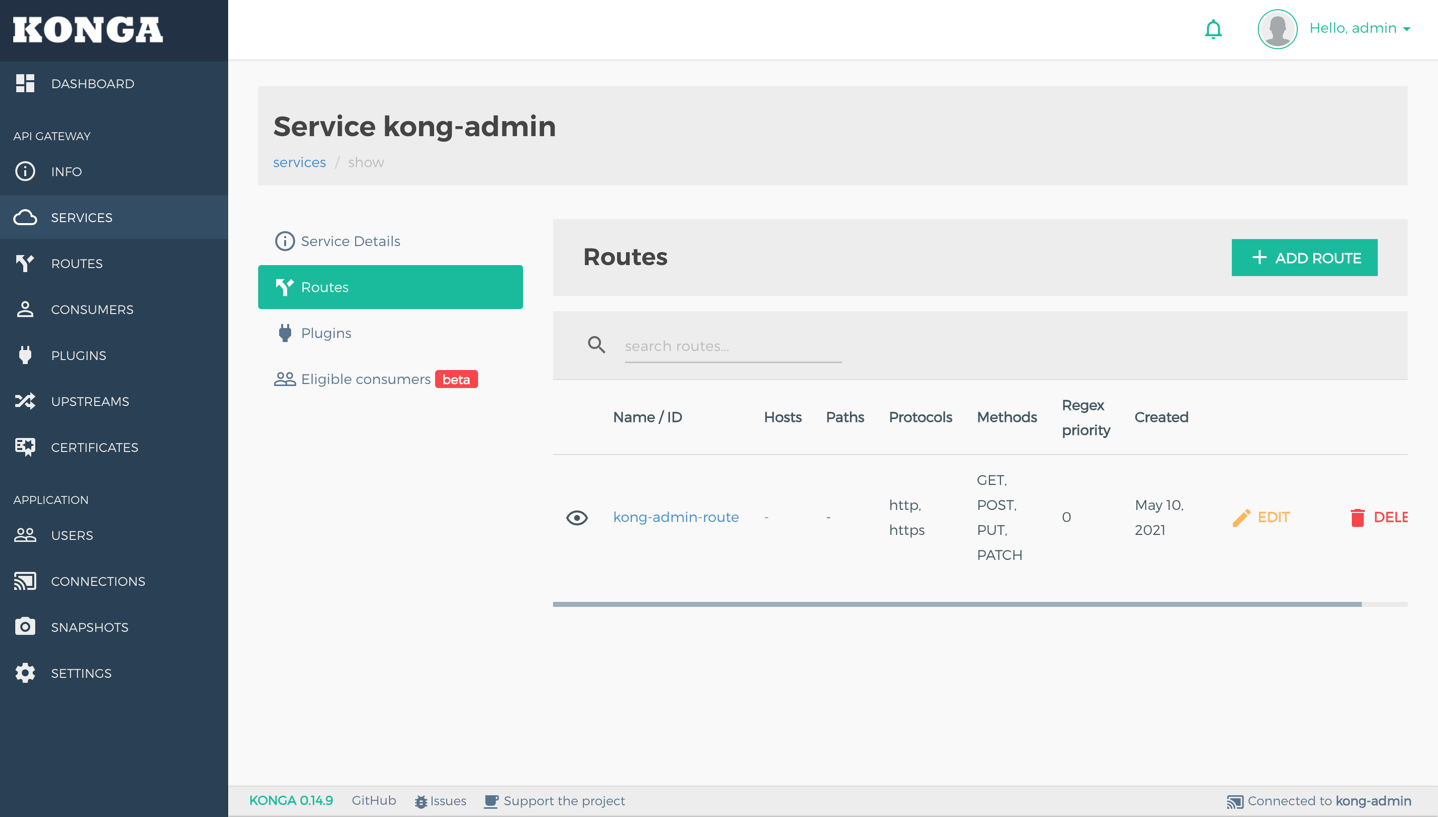The width and height of the screenshot is (1438, 817).
Task: Open Snapshots sidebar label
Action: point(89,628)
